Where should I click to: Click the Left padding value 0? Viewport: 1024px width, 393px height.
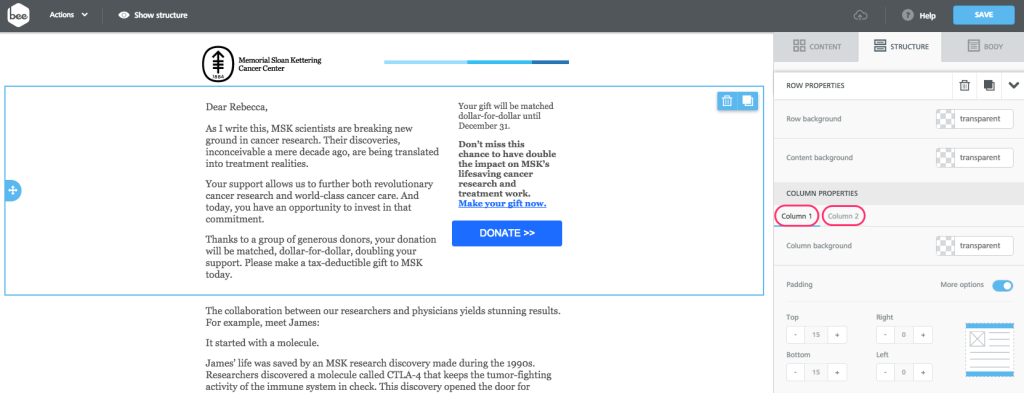[x=904, y=373]
